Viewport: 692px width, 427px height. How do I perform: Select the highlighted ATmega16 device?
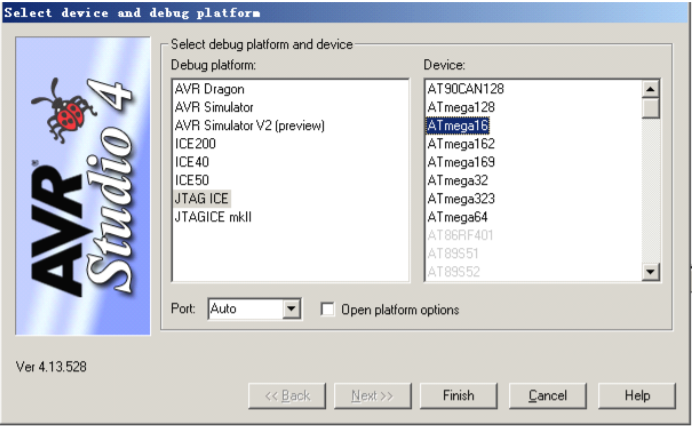pyautogui.click(x=458, y=126)
